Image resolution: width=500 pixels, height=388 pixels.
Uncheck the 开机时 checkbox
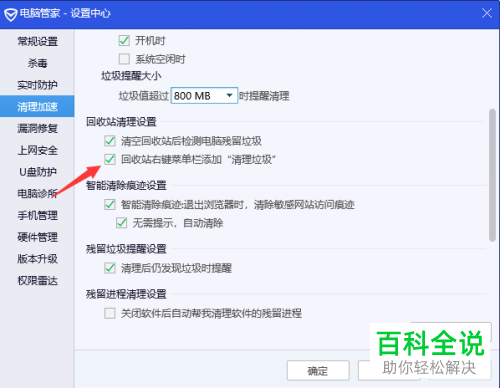[124, 41]
